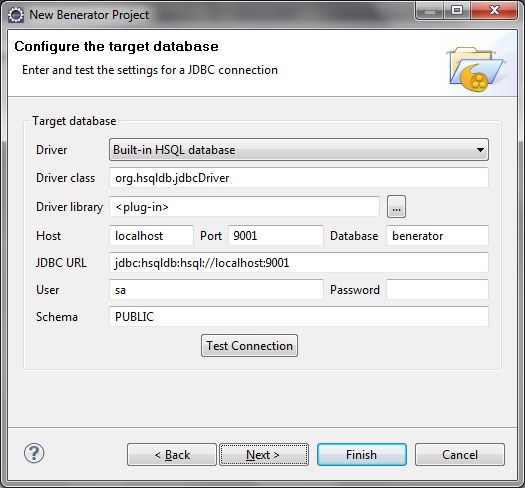Maximize the wizard window
Image resolution: width=525 pixels, height=488 pixels.
click(457, 10)
